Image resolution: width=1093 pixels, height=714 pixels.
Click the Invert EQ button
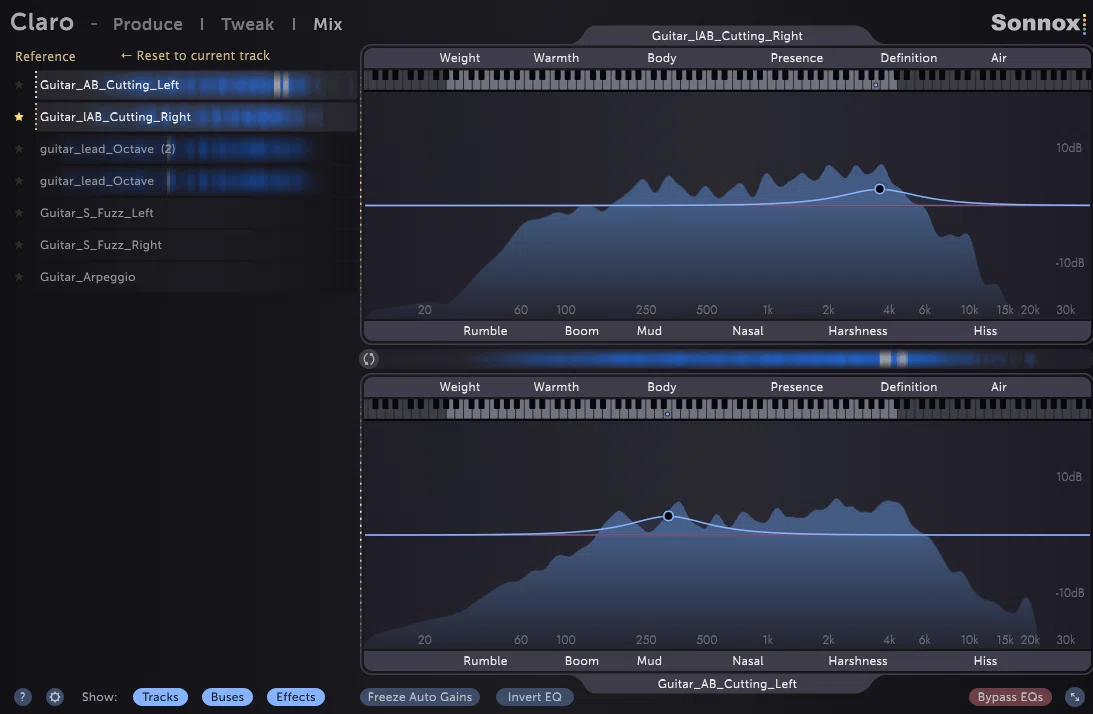[x=535, y=697]
